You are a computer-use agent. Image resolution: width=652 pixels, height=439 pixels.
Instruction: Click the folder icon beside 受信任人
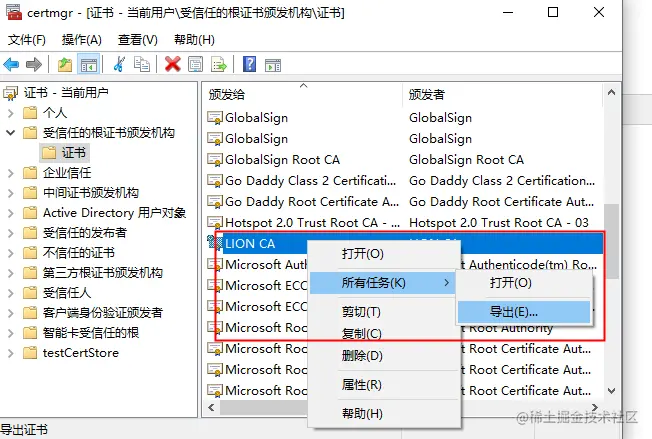tap(30, 293)
